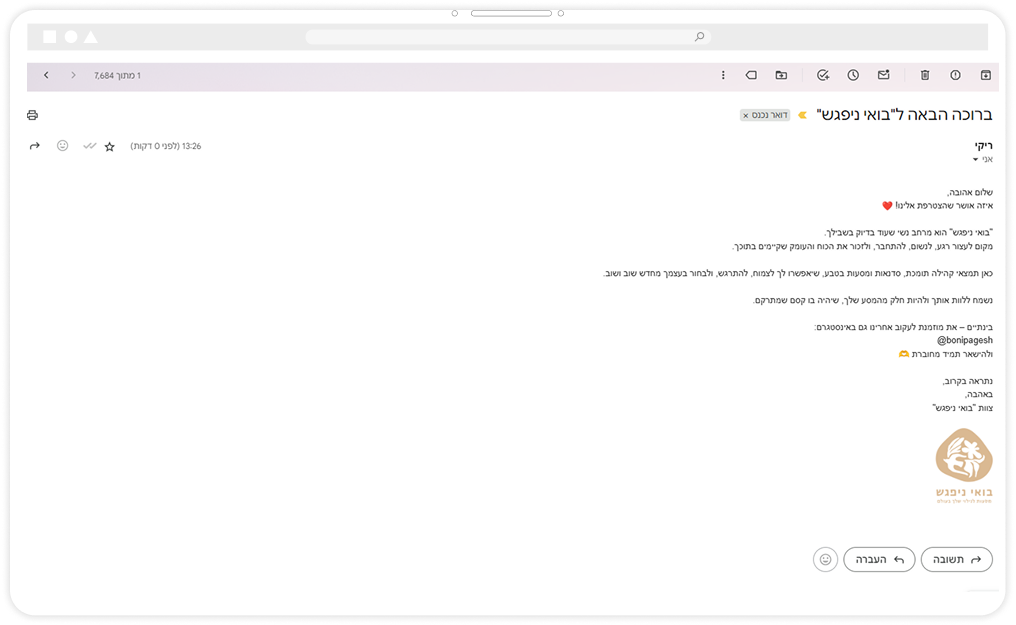Archive this email using the archive icon
This screenshot has height=625, width=1016.
coord(985,75)
